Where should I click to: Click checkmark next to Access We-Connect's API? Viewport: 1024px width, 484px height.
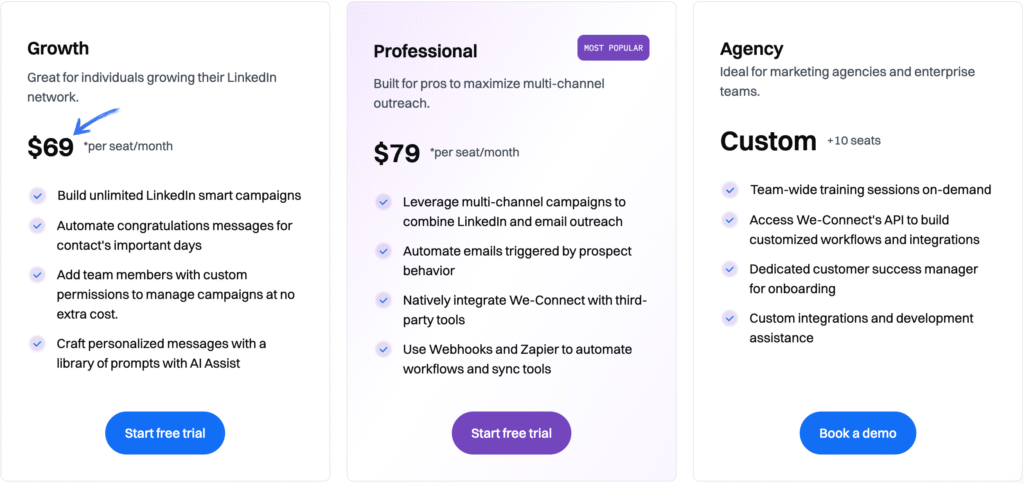pos(730,220)
